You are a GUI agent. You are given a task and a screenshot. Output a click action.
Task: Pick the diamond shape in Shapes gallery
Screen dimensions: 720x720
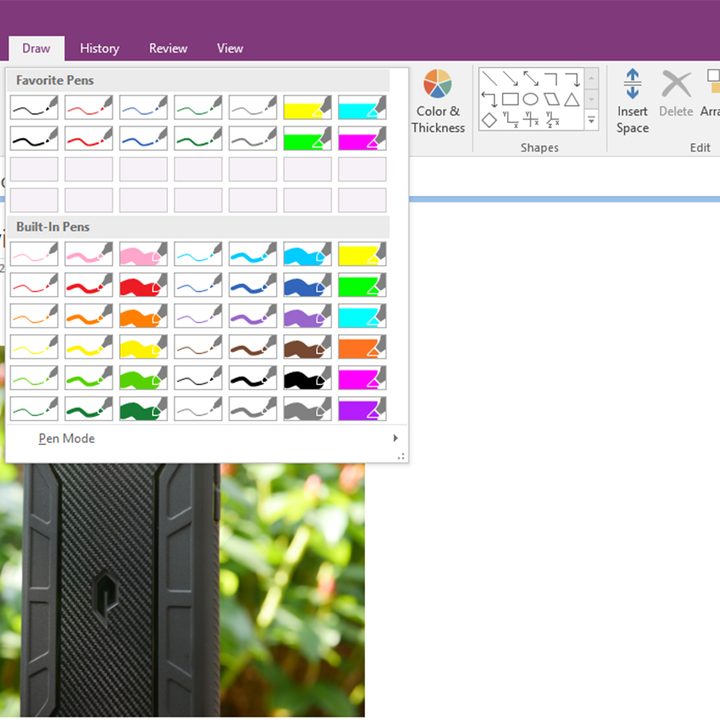tap(489, 120)
